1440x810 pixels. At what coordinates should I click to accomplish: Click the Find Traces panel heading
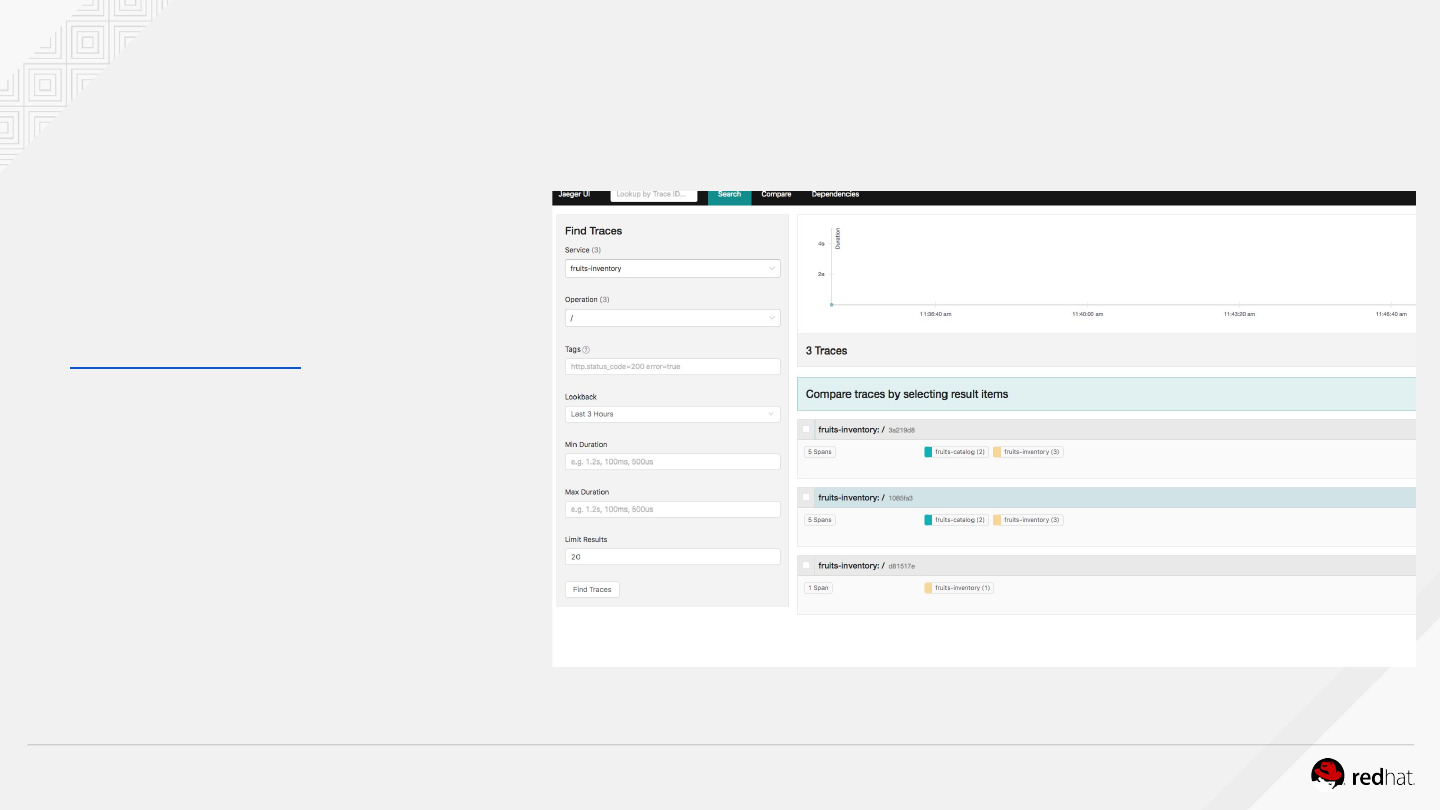[593, 231]
